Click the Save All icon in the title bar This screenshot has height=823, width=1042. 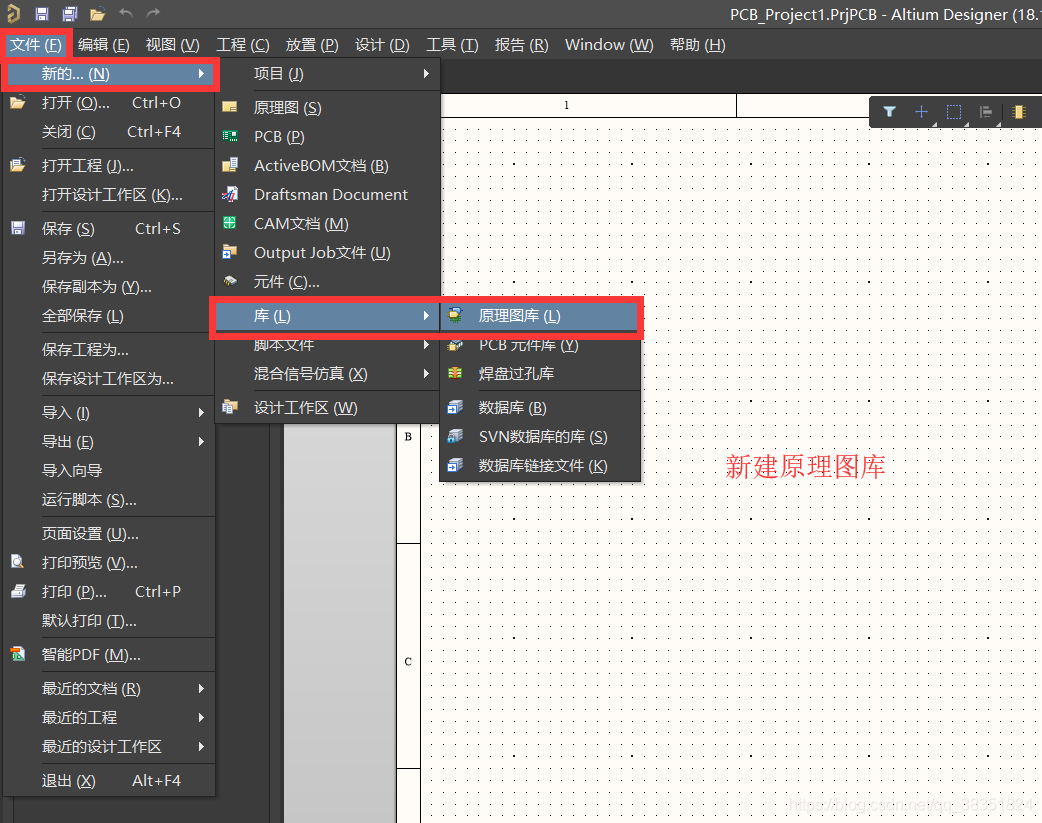(x=70, y=14)
